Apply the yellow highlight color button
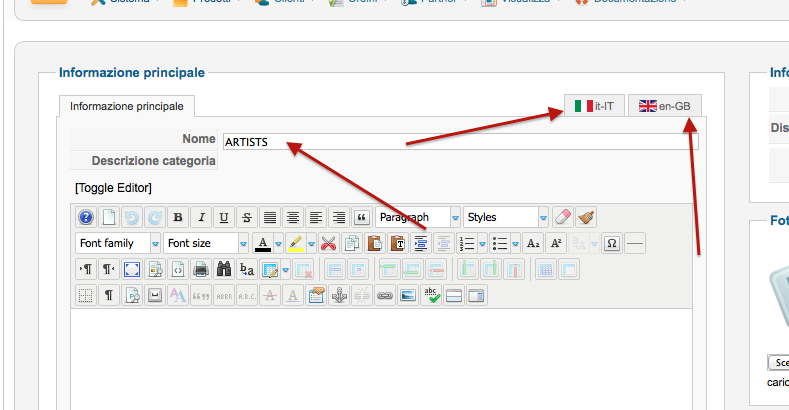The image size is (789, 410). pyautogui.click(x=295, y=243)
